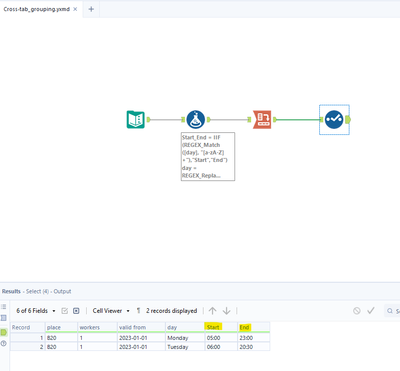Click the place column header
The height and width of the screenshot is (371, 400).
(x=61, y=327)
